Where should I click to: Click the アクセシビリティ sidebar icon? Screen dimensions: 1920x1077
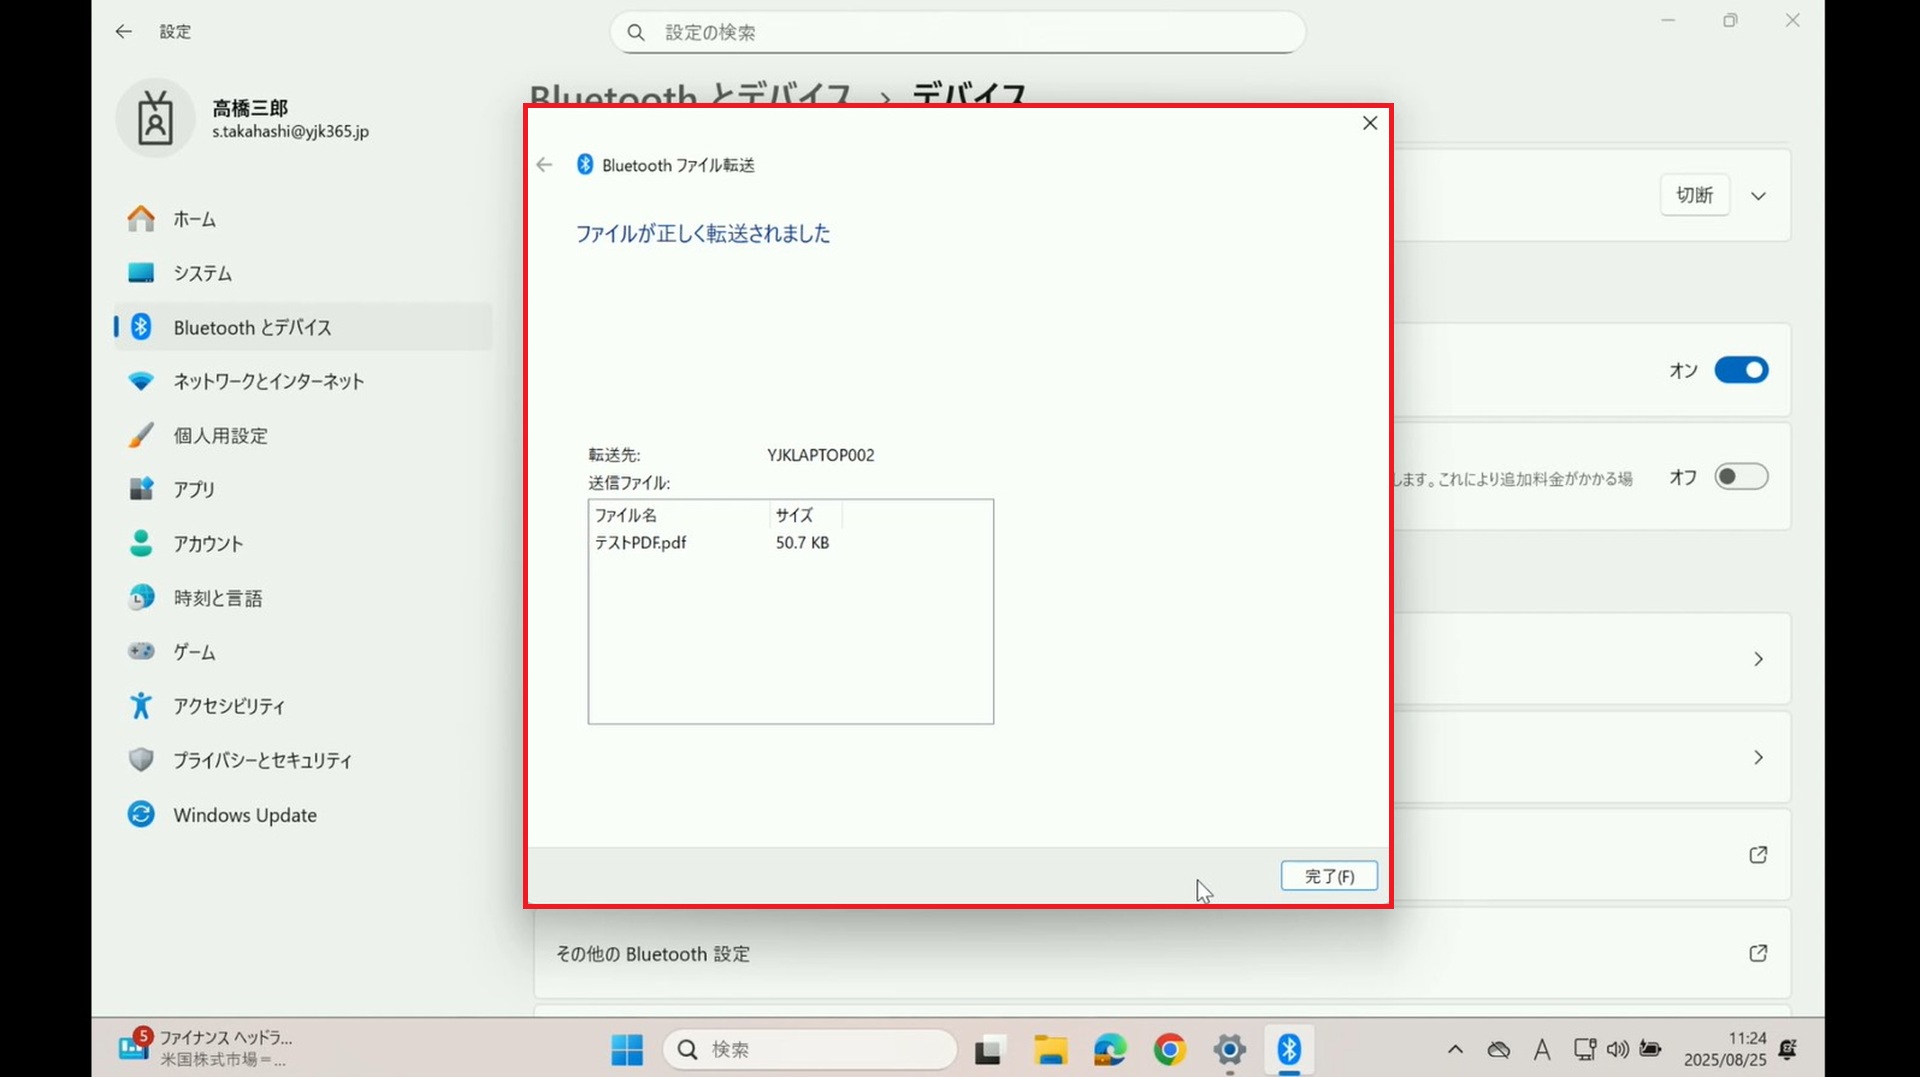pyautogui.click(x=141, y=706)
